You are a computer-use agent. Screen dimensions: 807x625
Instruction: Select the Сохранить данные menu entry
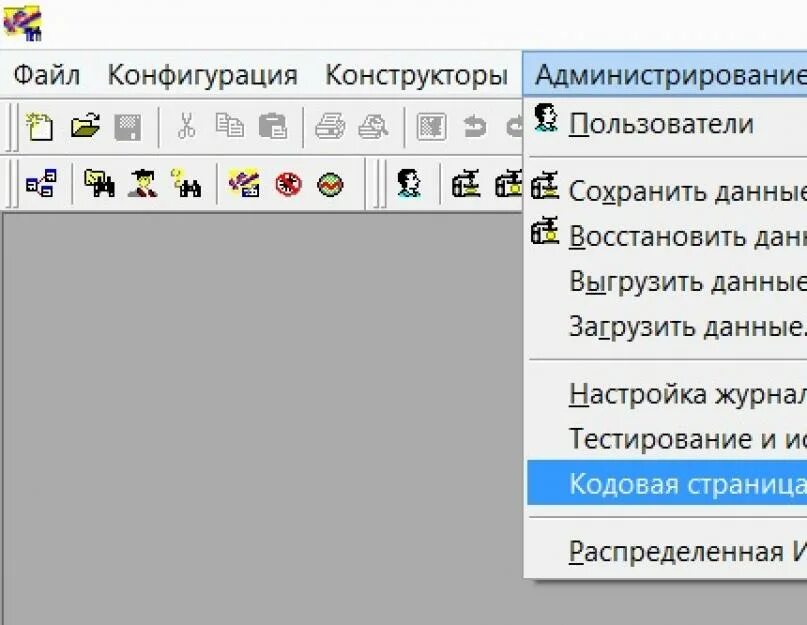[x=667, y=191]
